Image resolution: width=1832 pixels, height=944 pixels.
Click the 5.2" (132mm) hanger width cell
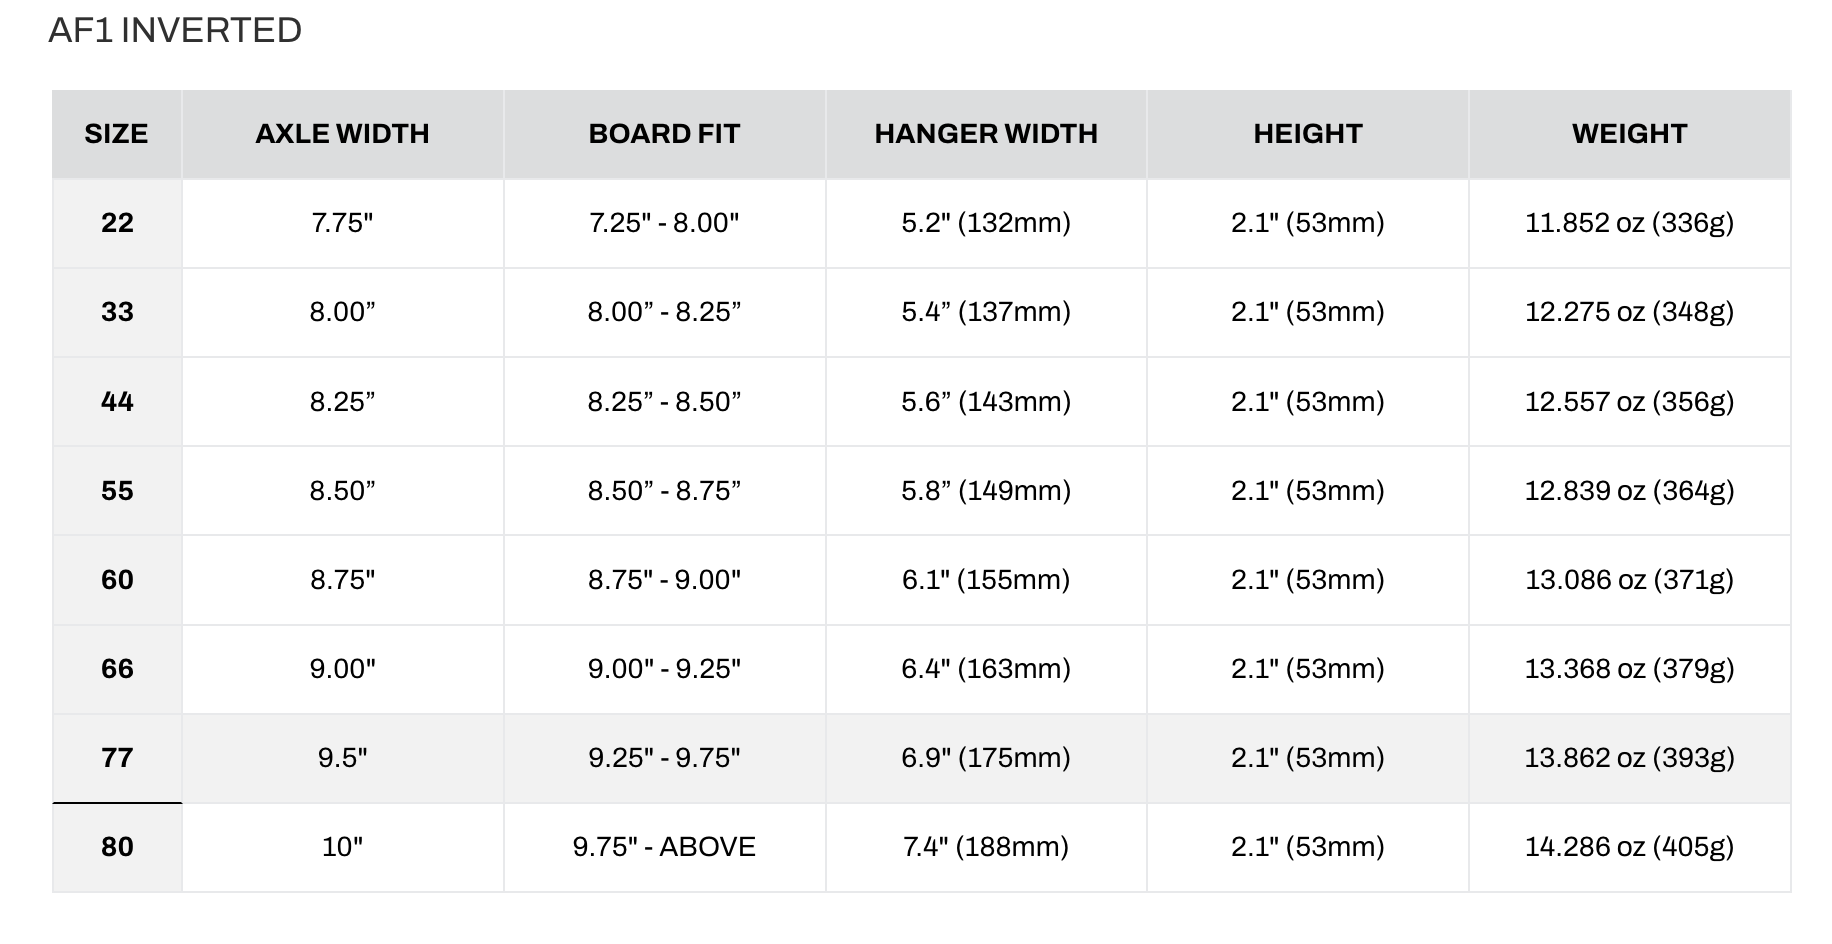986,223
